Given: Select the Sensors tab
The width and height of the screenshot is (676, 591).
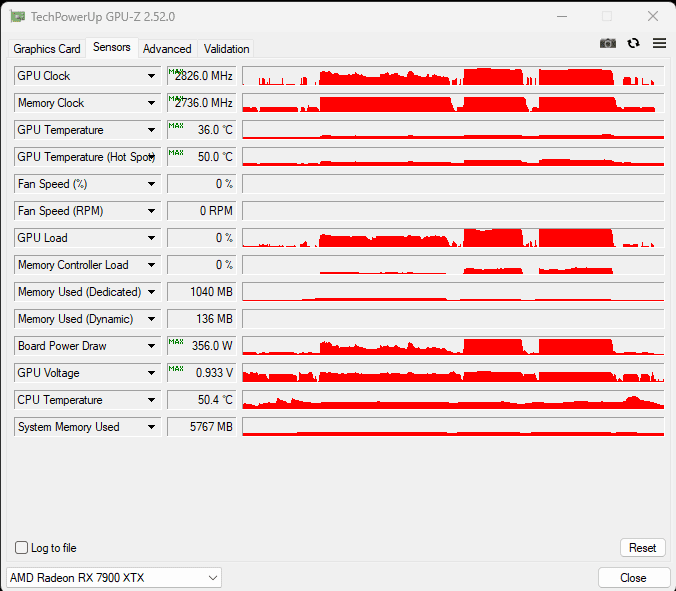Looking at the screenshot, I should pyautogui.click(x=112, y=47).
